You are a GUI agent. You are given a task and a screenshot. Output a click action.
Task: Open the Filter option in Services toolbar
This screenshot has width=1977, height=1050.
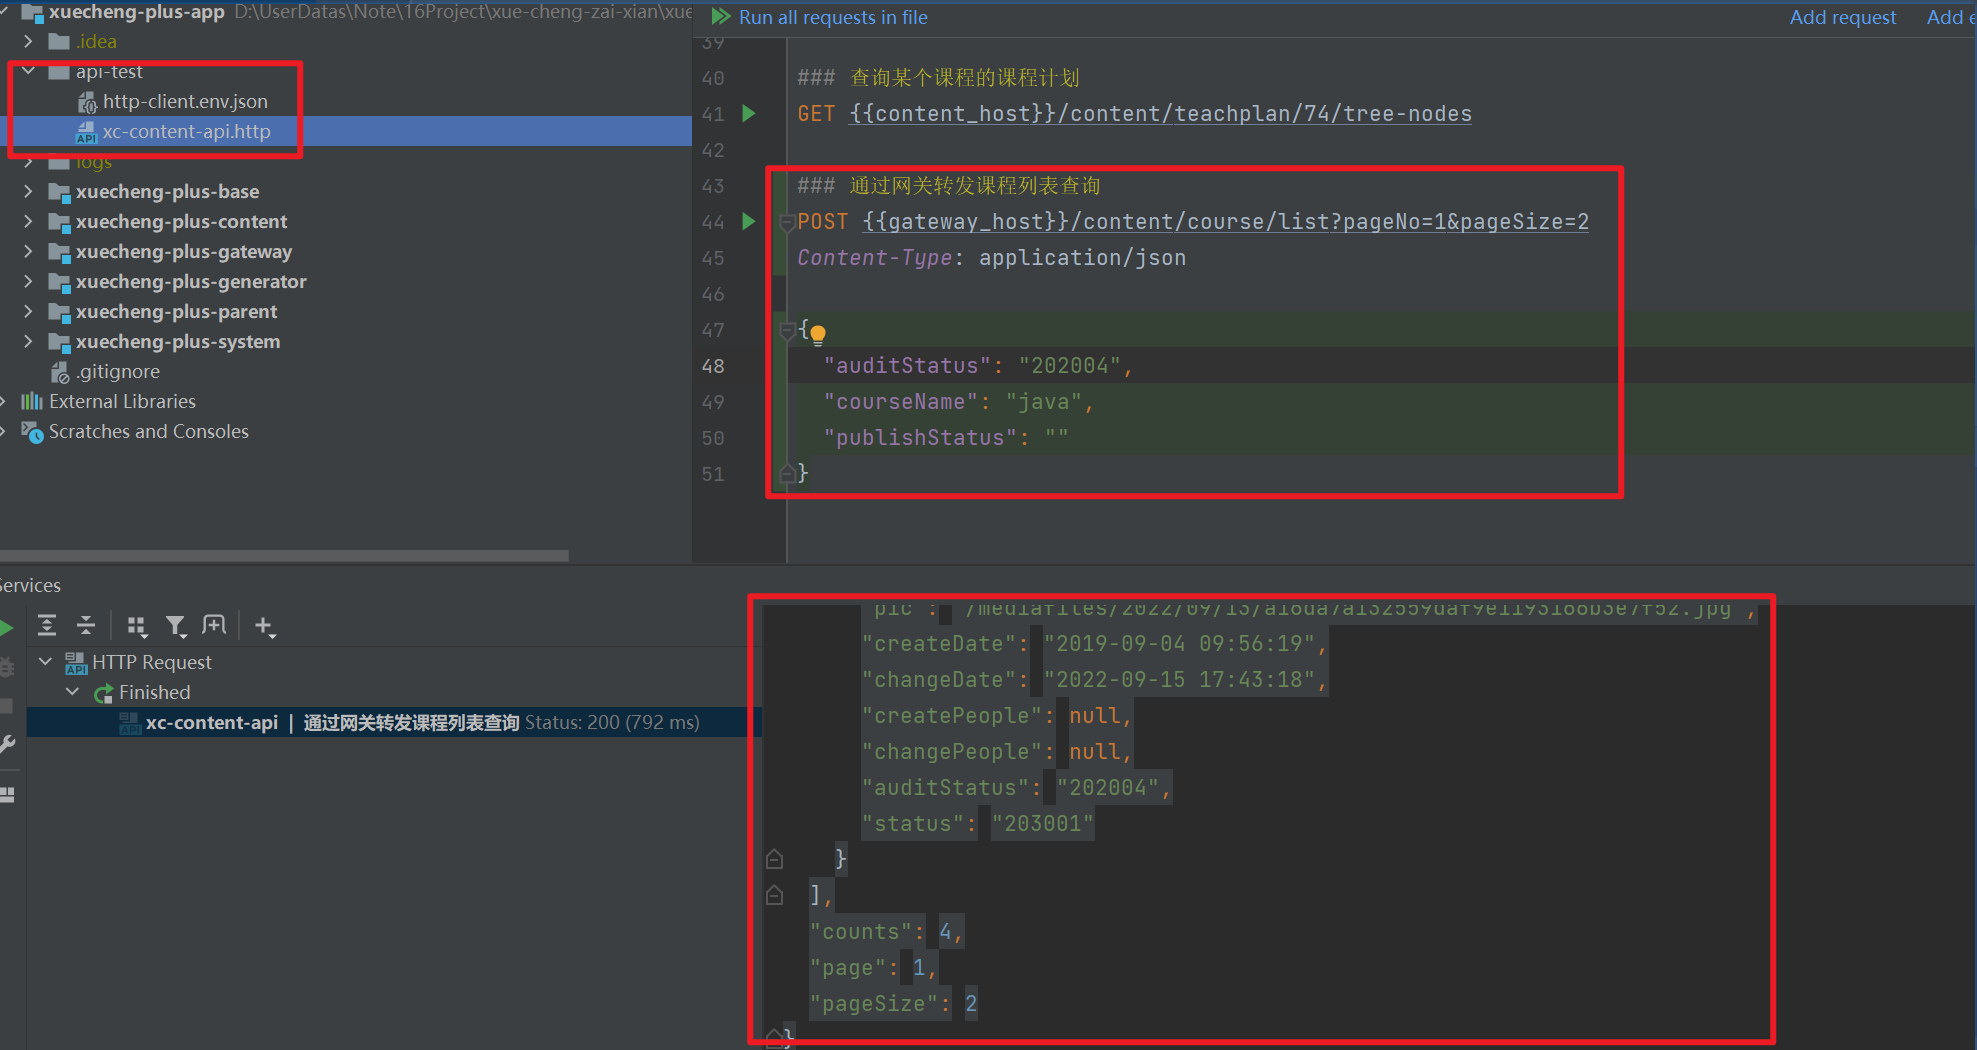[176, 626]
